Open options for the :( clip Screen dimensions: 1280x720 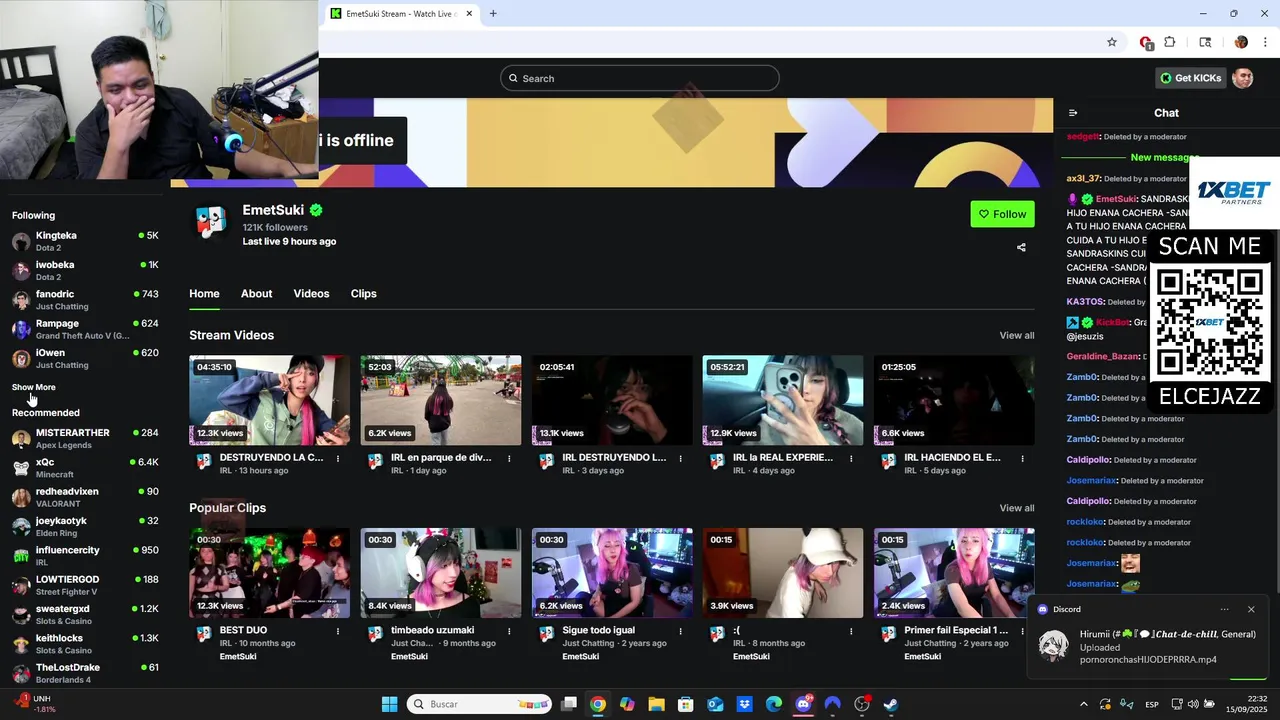coord(851,631)
